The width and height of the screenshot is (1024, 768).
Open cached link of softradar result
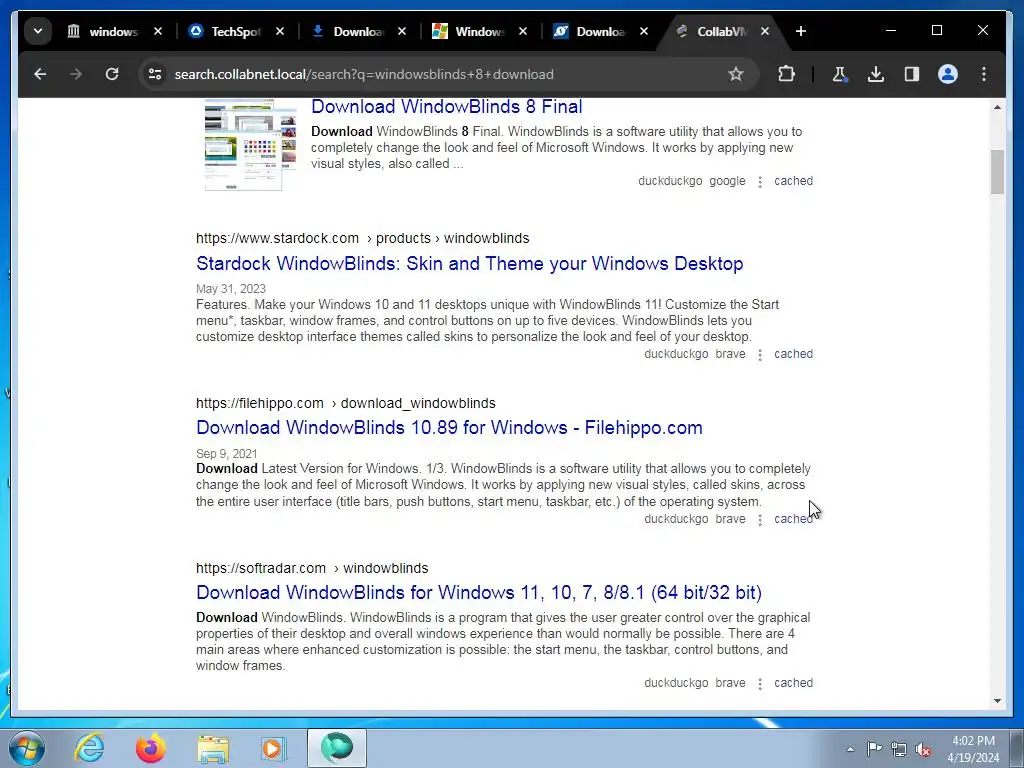coord(793,683)
